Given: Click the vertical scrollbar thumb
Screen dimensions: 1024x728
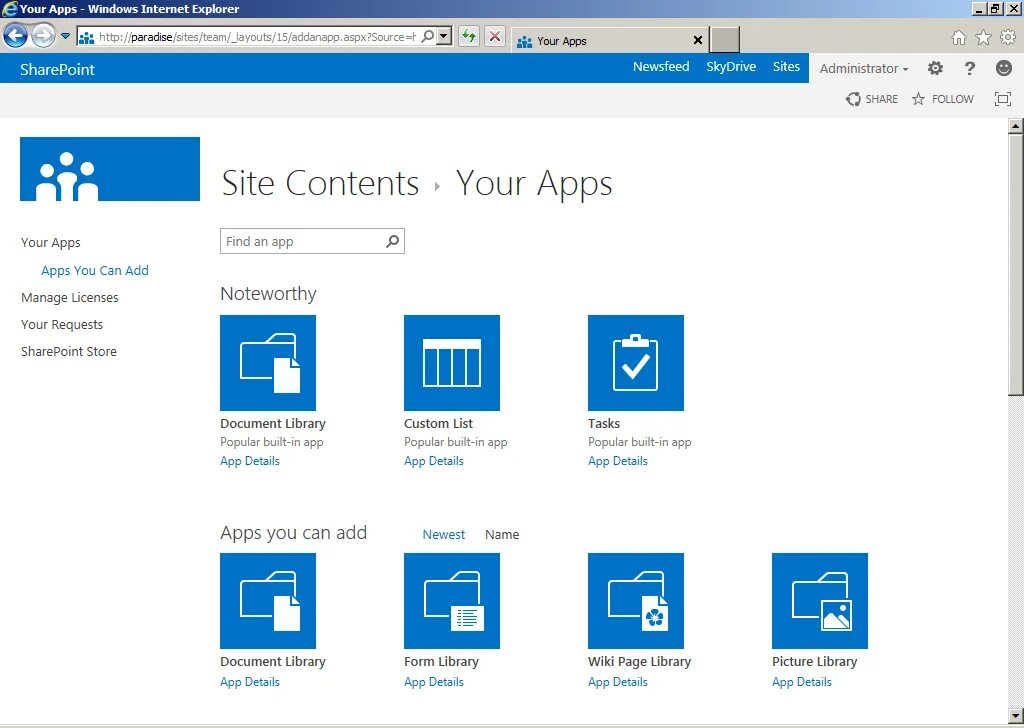Looking at the screenshot, I should [1016, 264].
